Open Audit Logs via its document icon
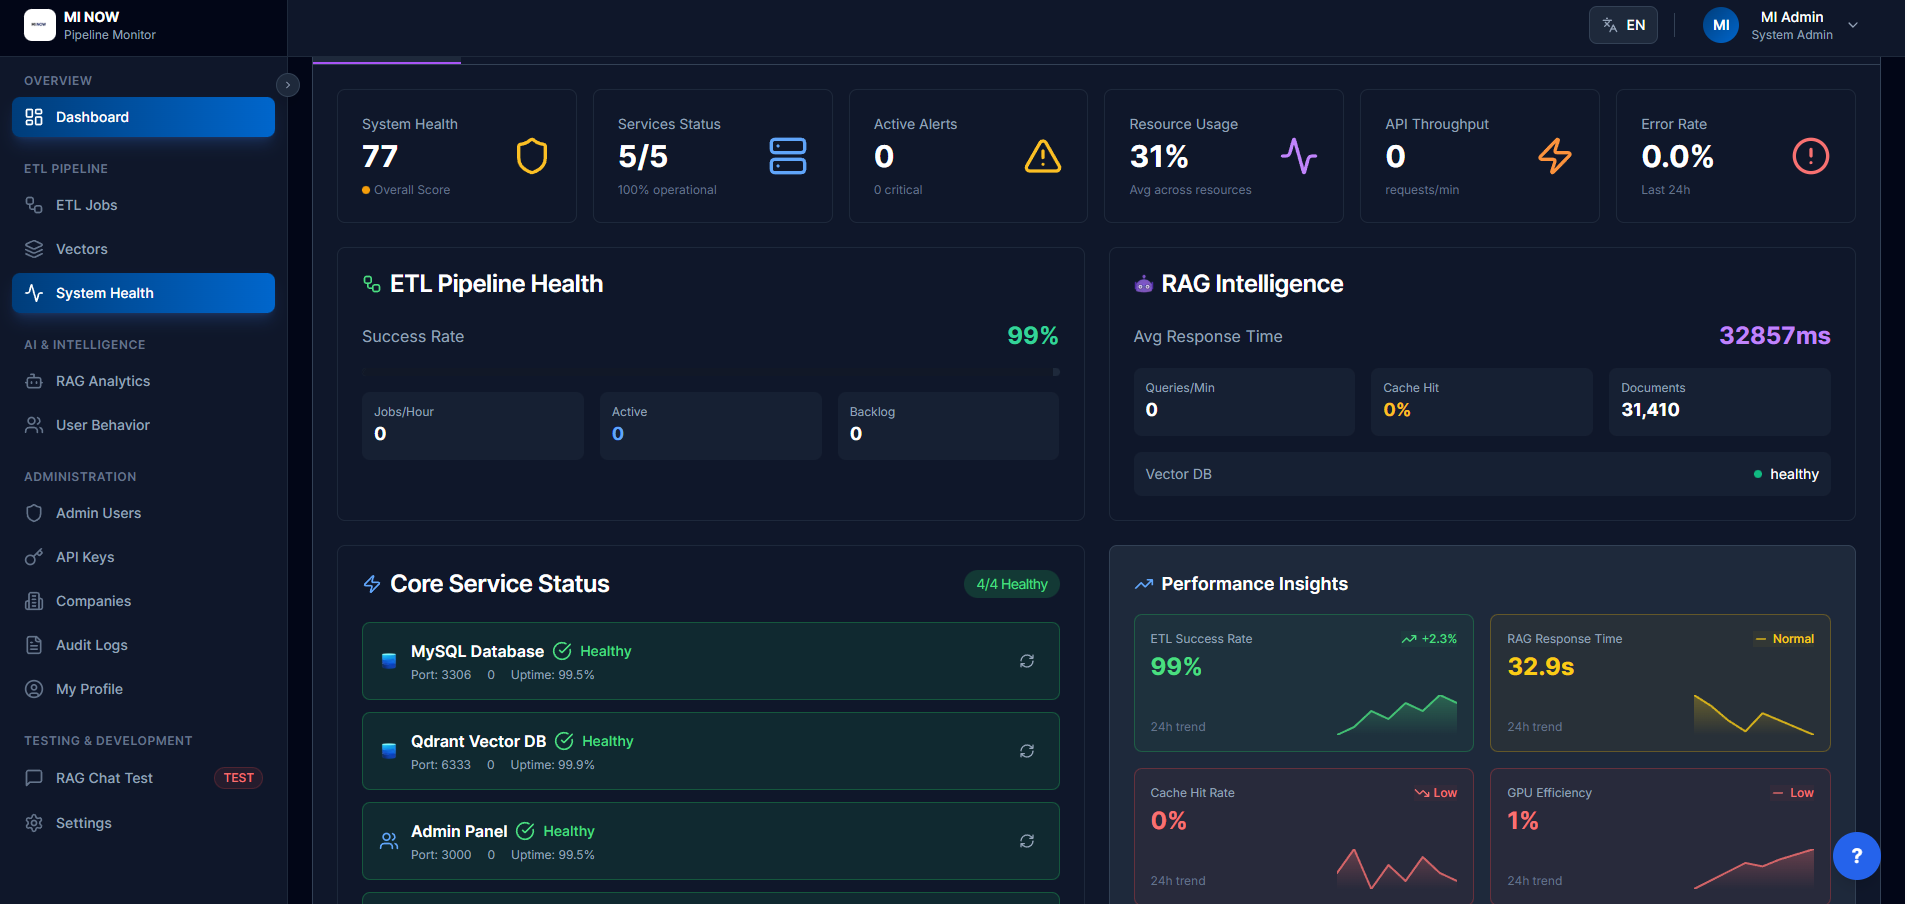The image size is (1907, 904). pyautogui.click(x=34, y=645)
